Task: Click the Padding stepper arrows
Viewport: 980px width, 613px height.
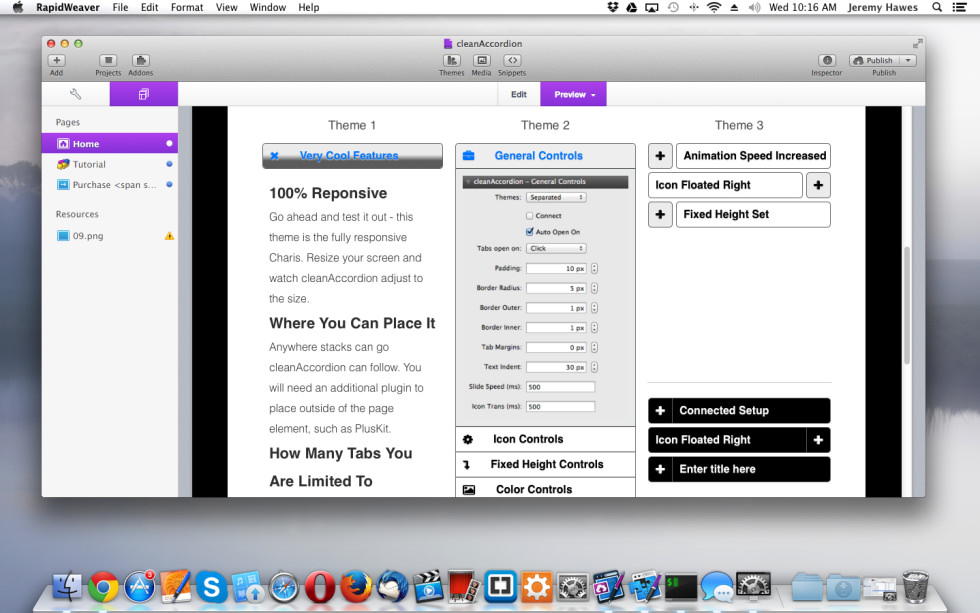Action: point(594,269)
